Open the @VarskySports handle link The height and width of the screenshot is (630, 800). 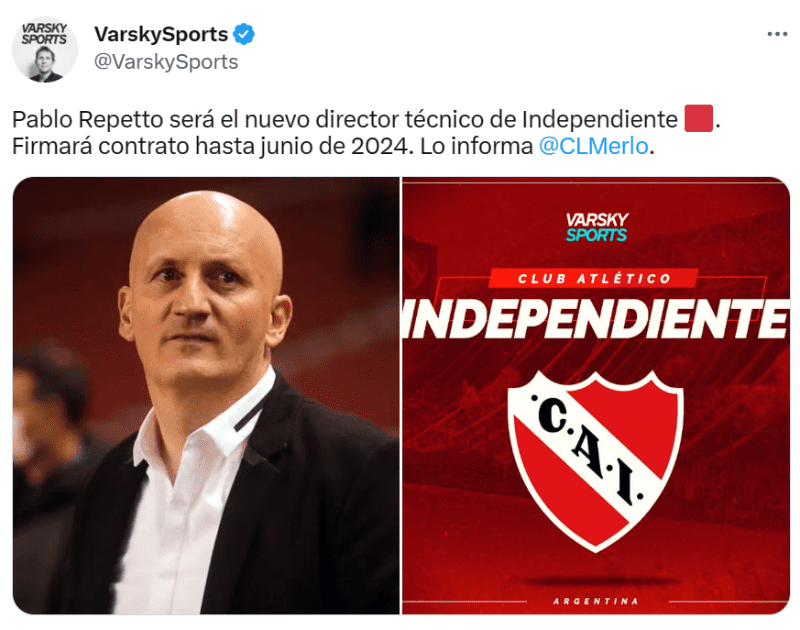coord(166,62)
